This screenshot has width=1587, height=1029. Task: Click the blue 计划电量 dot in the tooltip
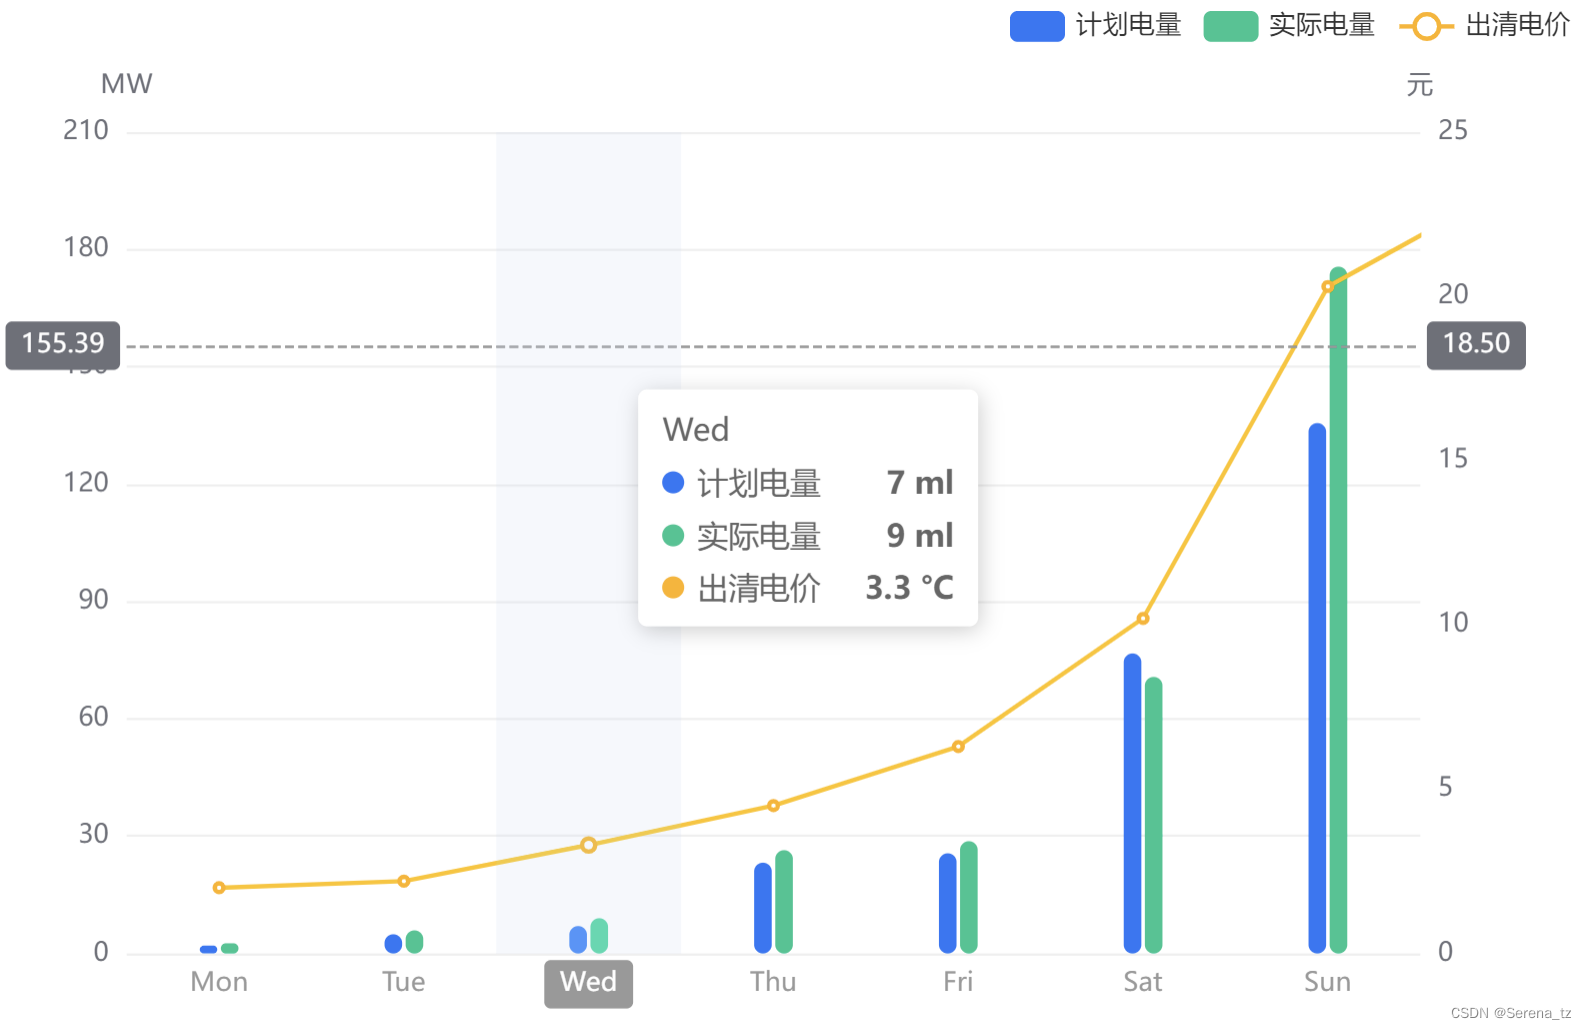tap(673, 483)
